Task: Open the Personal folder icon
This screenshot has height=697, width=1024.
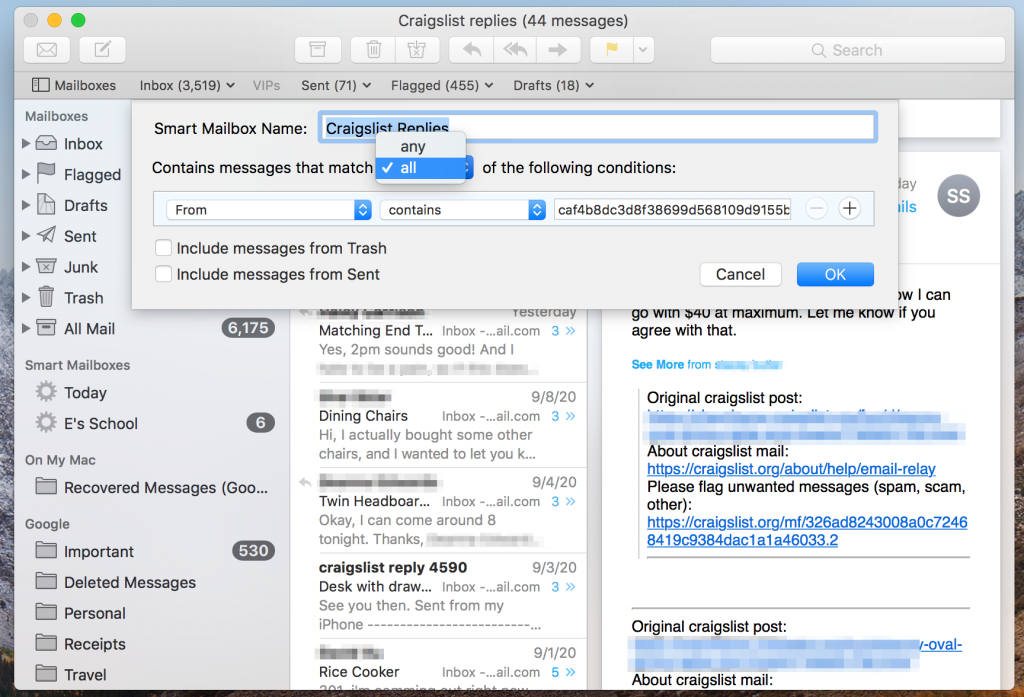Action: click(x=46, y=612)
